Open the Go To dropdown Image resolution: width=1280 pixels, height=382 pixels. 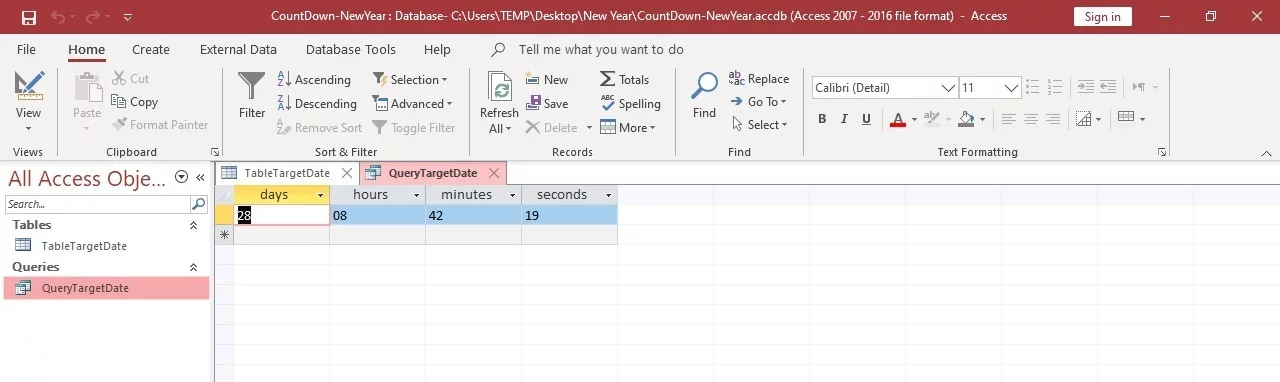[759, 102]
